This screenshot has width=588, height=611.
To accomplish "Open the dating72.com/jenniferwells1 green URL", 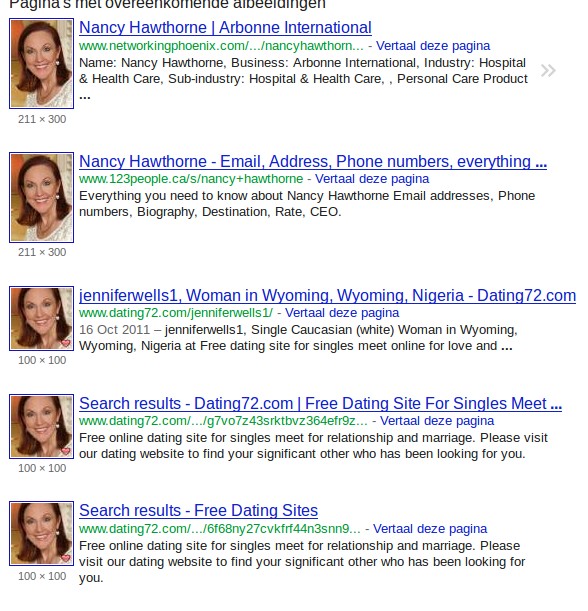I will [176, 313].
